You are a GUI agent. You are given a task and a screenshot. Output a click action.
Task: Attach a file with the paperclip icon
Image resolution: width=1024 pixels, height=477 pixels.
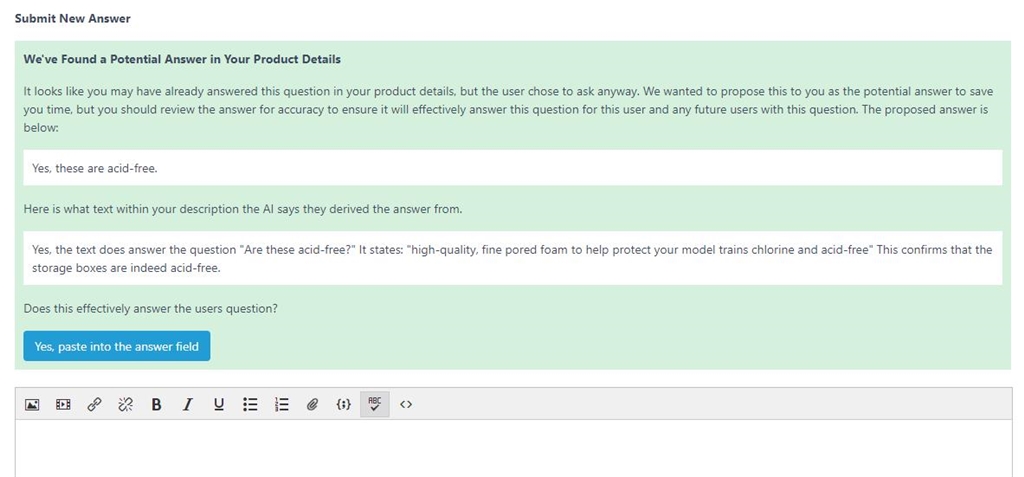pyautogui.click(x=312, y=404)
